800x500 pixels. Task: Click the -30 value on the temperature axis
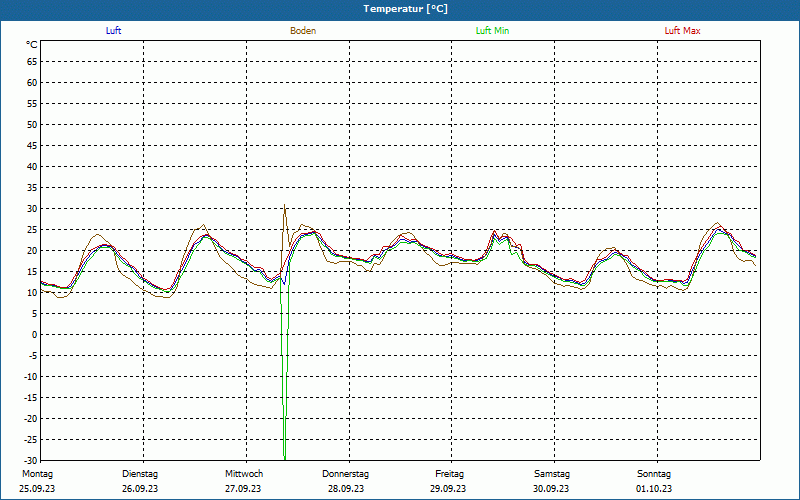(31, 461)
